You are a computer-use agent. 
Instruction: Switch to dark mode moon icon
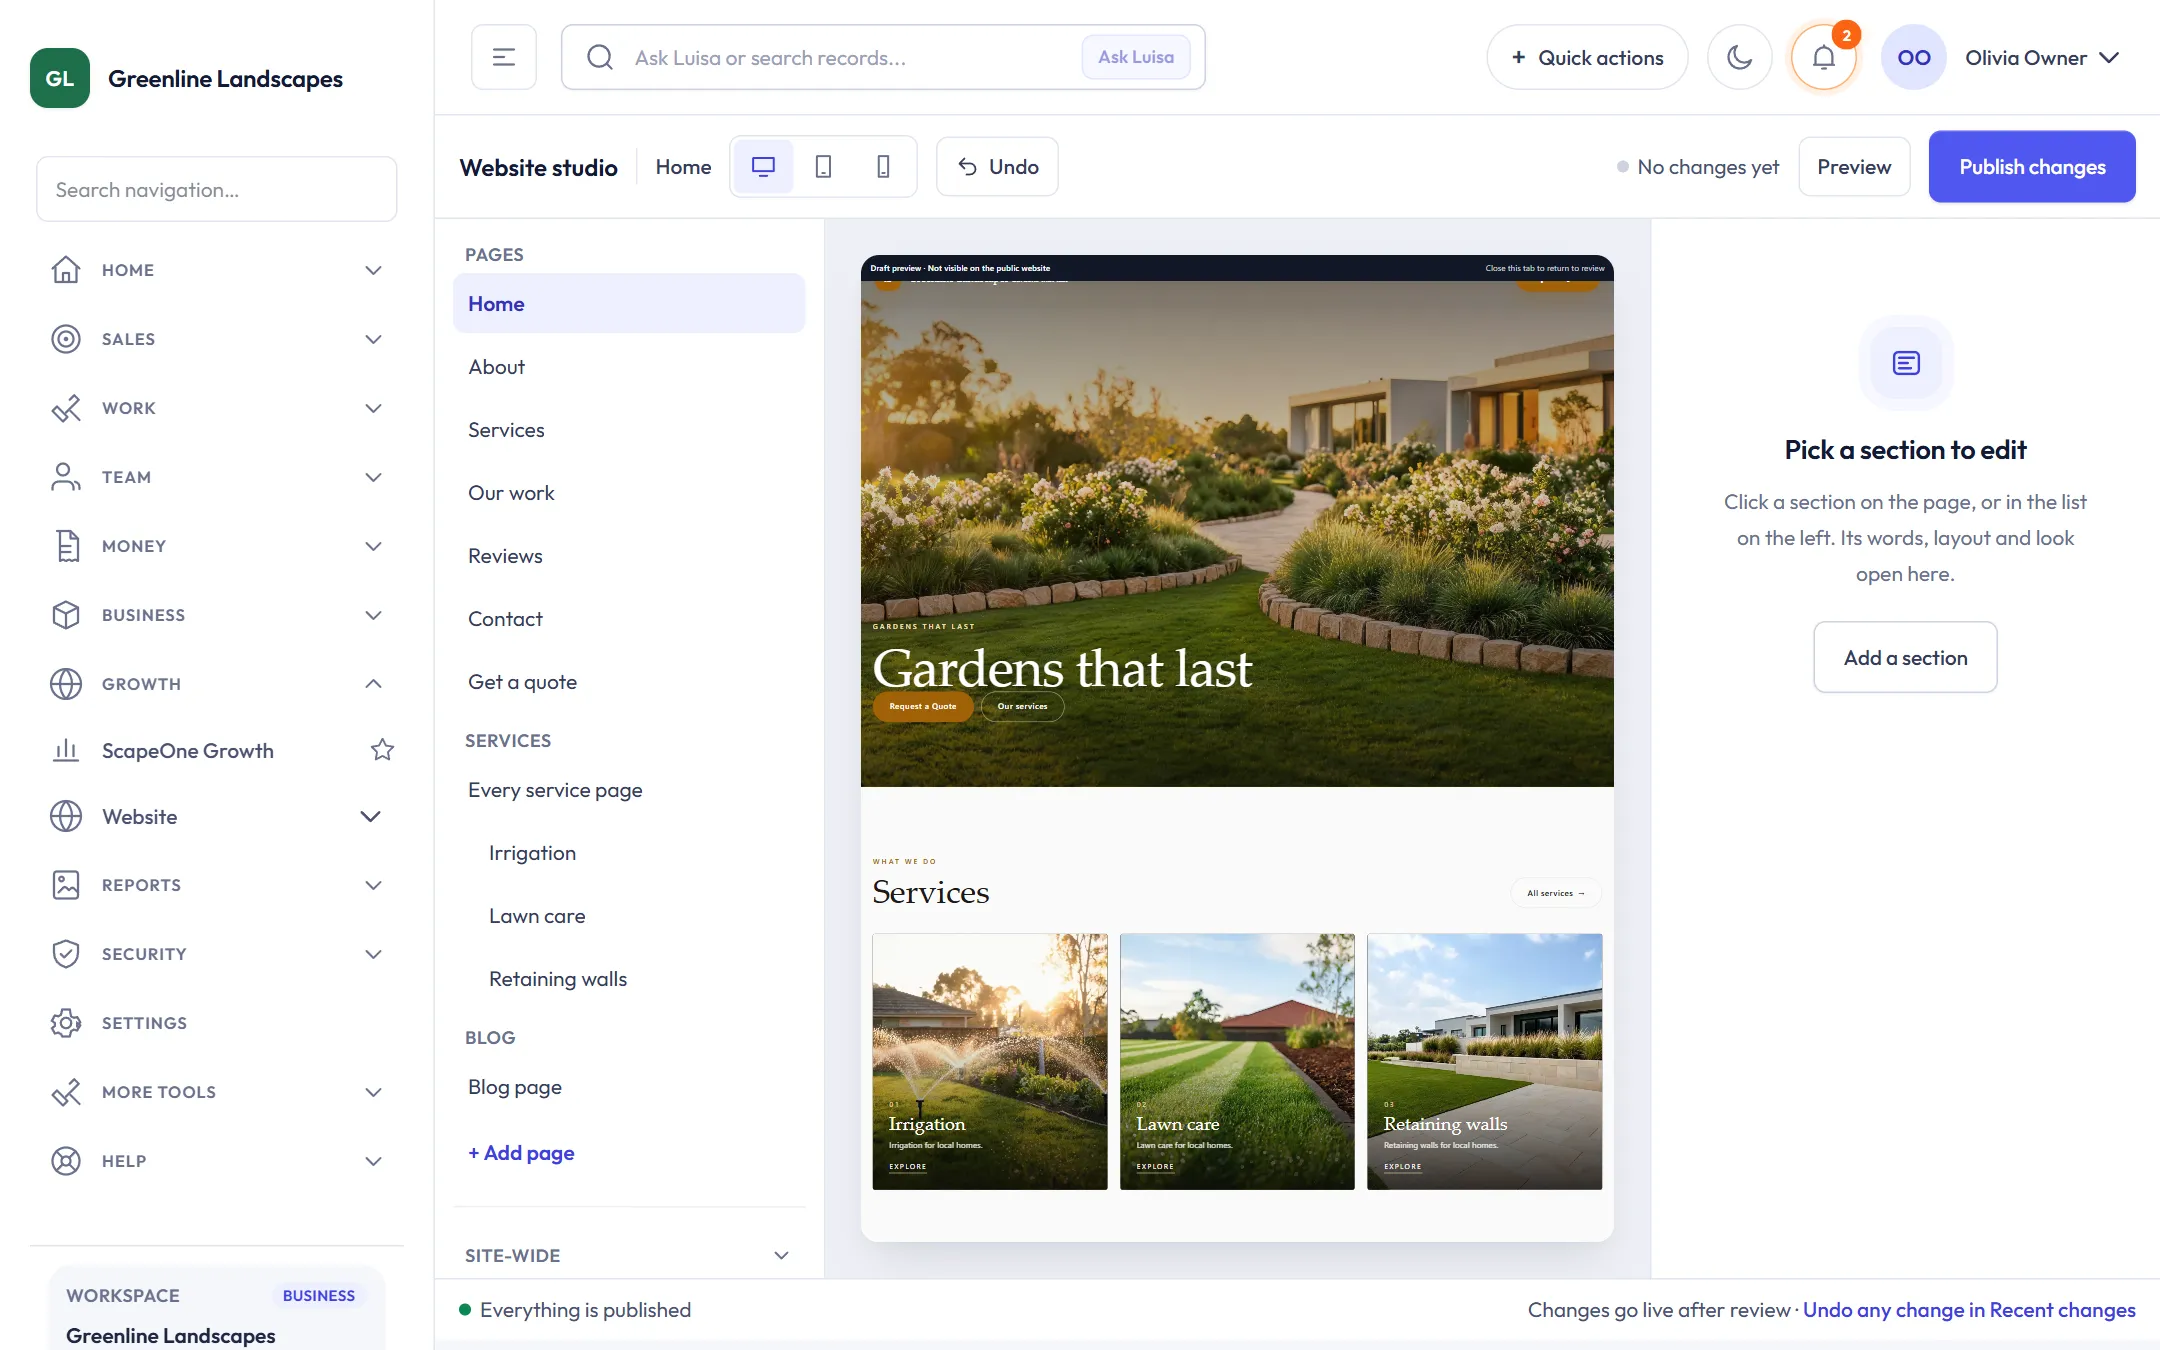pyautogui.click(x=1740, y=57)
